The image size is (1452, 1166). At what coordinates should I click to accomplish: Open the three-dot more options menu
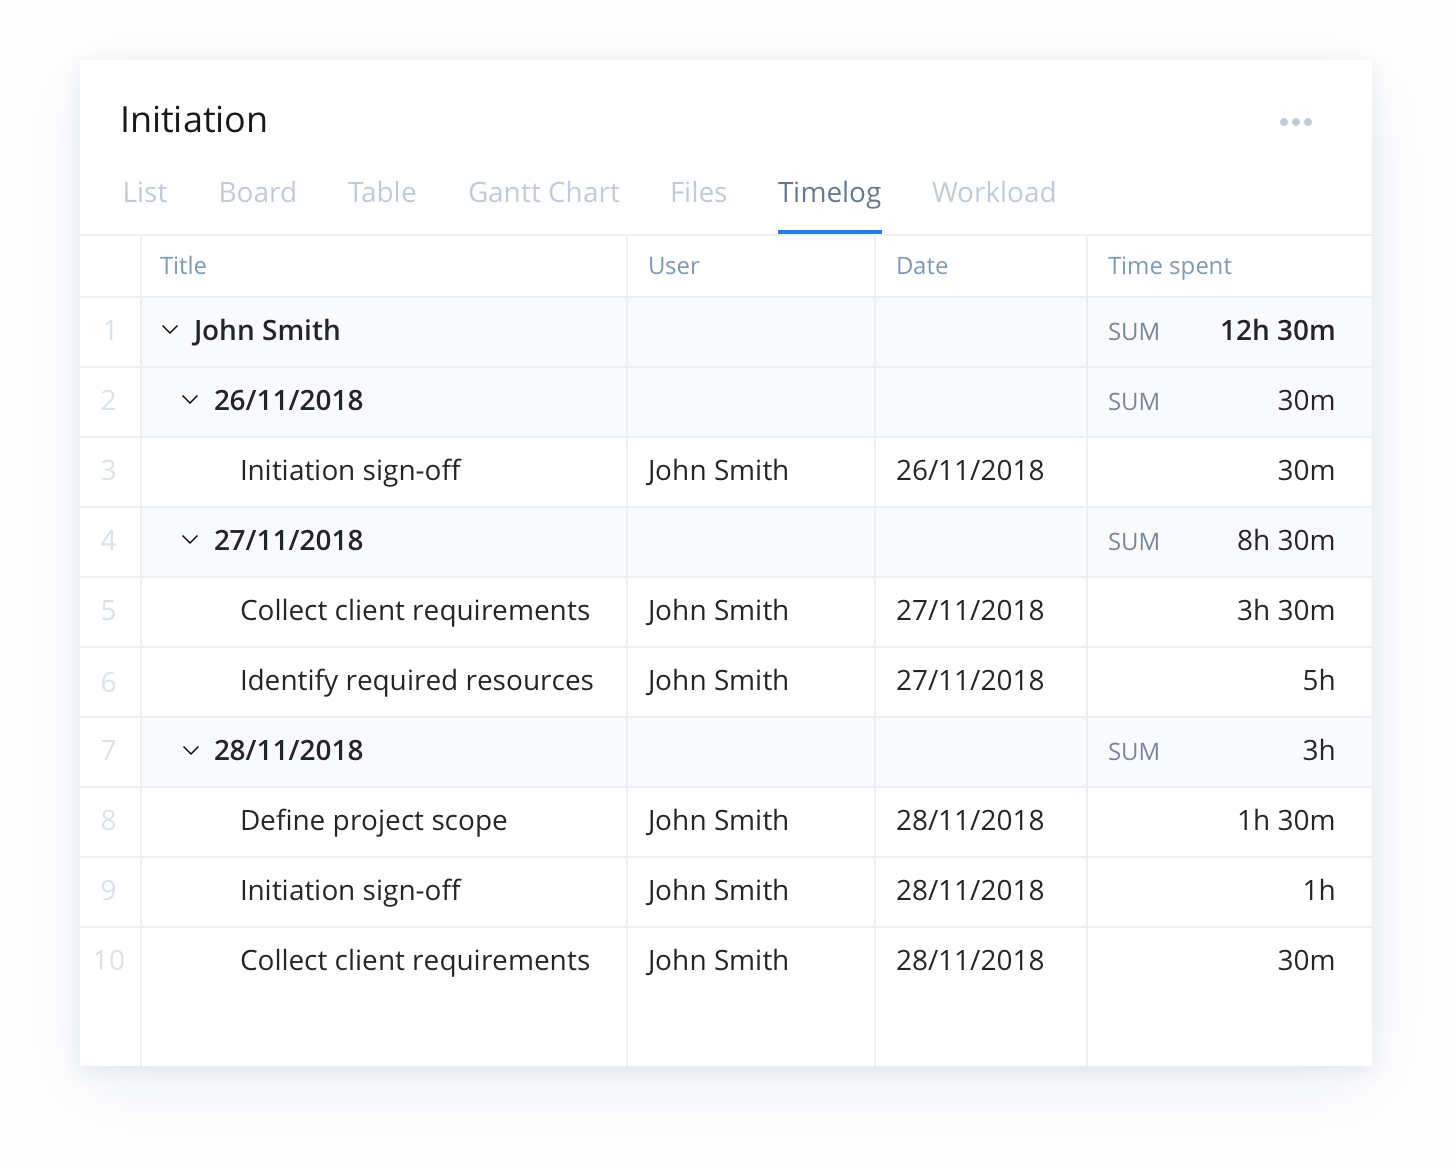[1295, 122]
